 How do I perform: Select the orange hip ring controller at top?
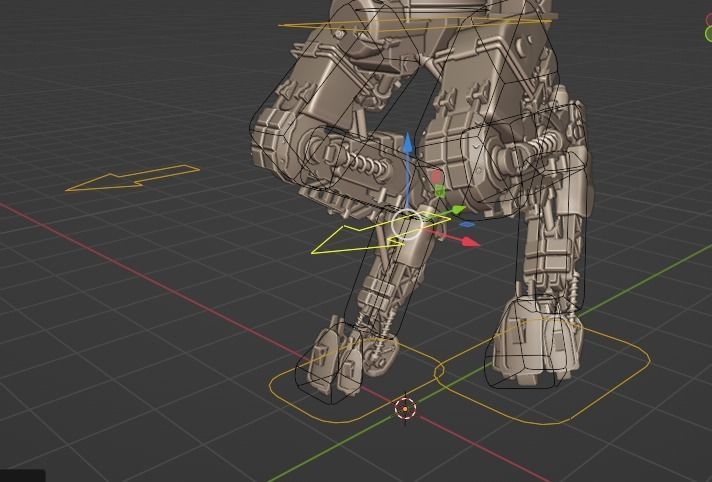(414, 23)
